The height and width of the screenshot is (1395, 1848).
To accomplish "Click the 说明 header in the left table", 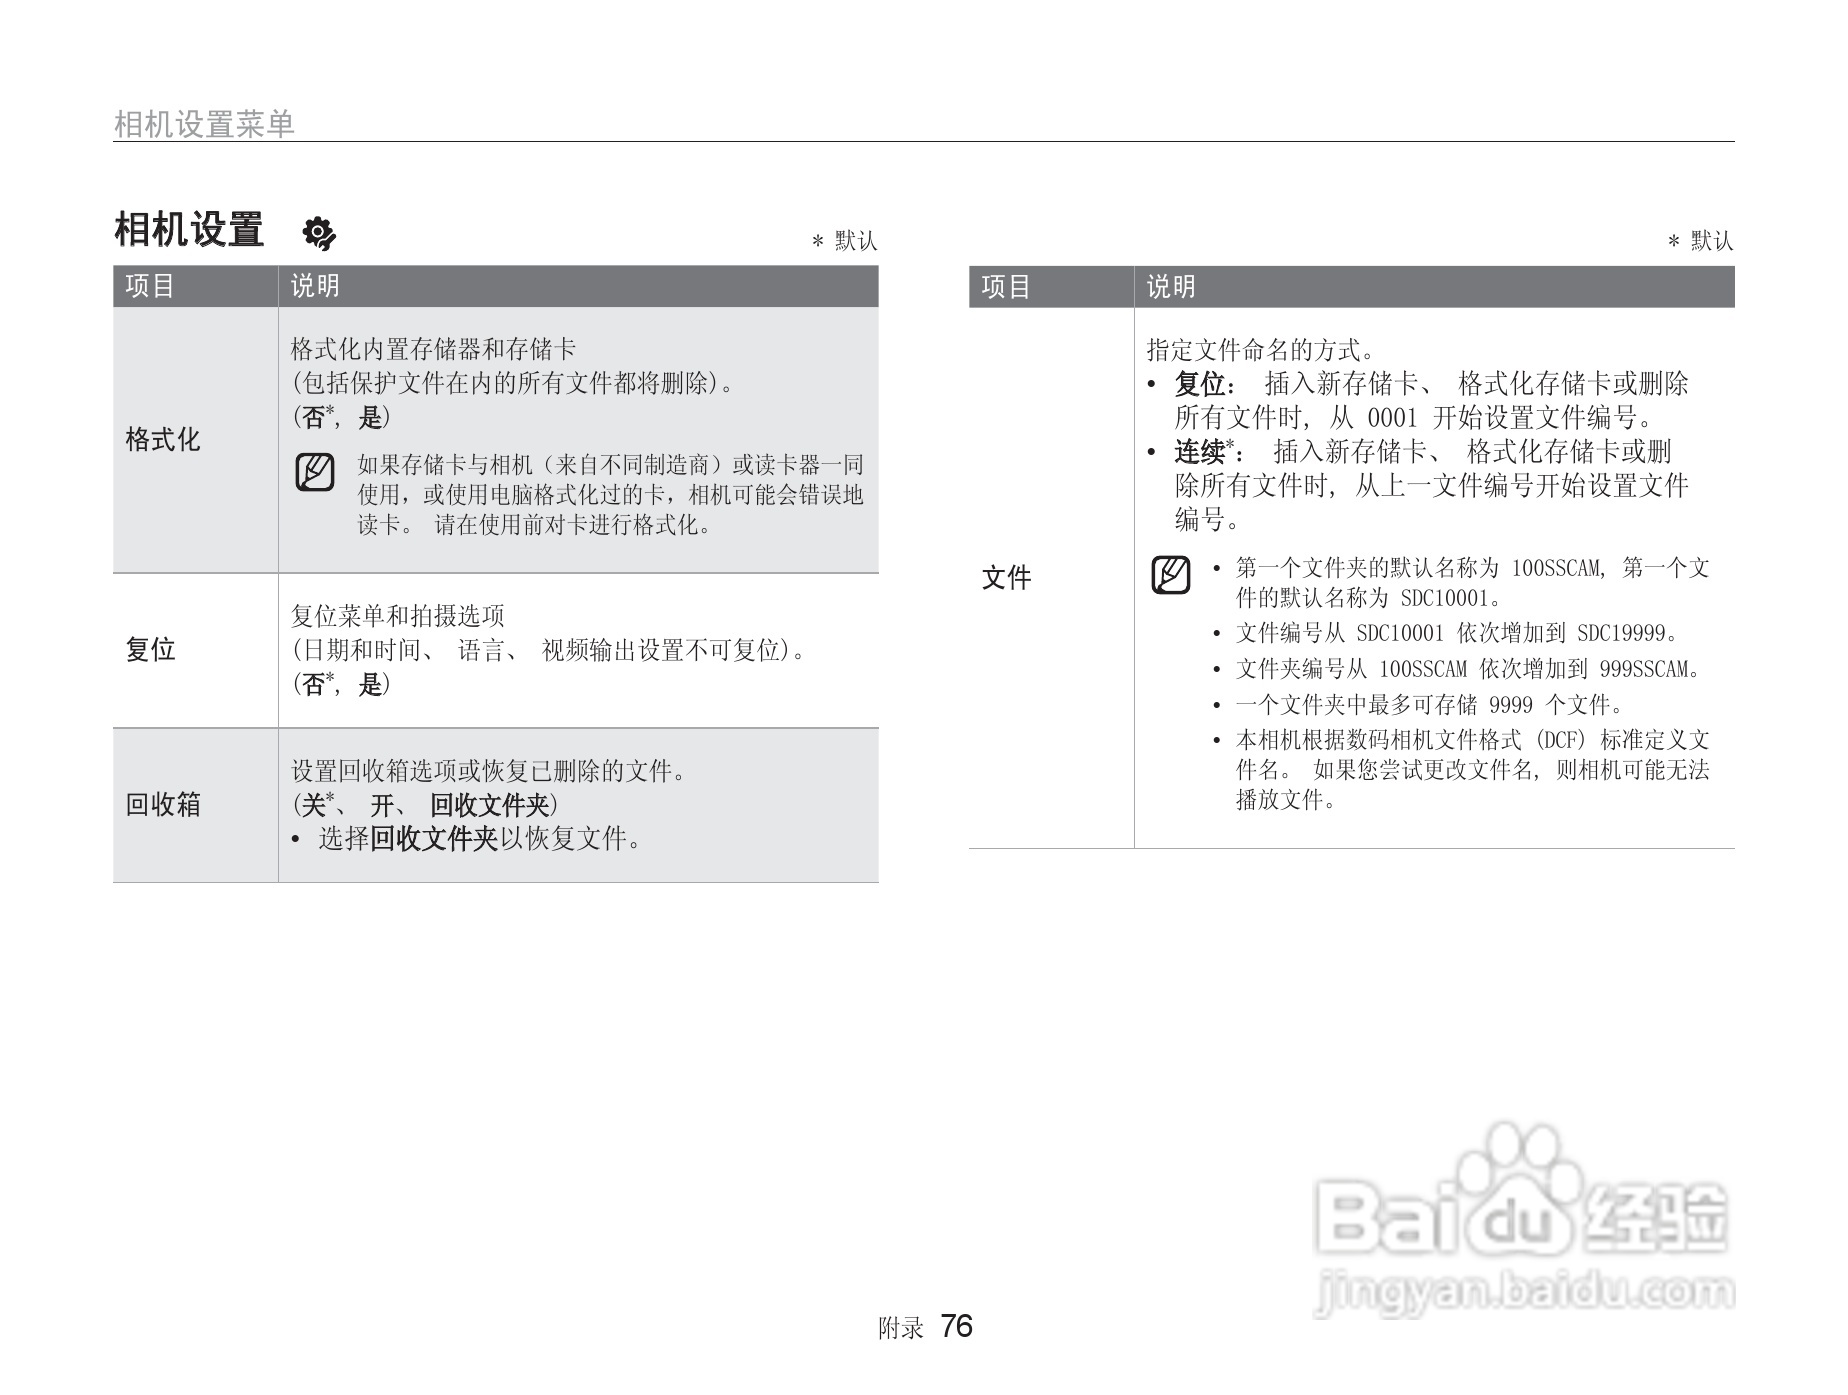I will click(x=315, y=286).
